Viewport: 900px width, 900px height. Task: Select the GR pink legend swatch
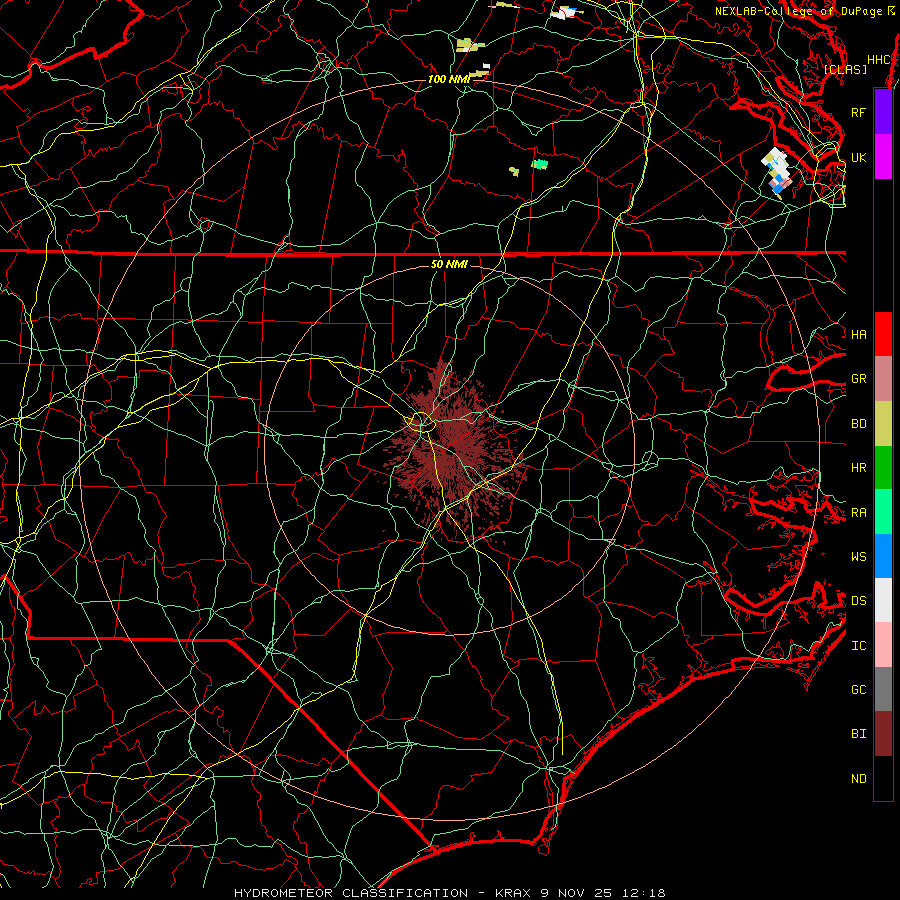[x=883, y=379]
